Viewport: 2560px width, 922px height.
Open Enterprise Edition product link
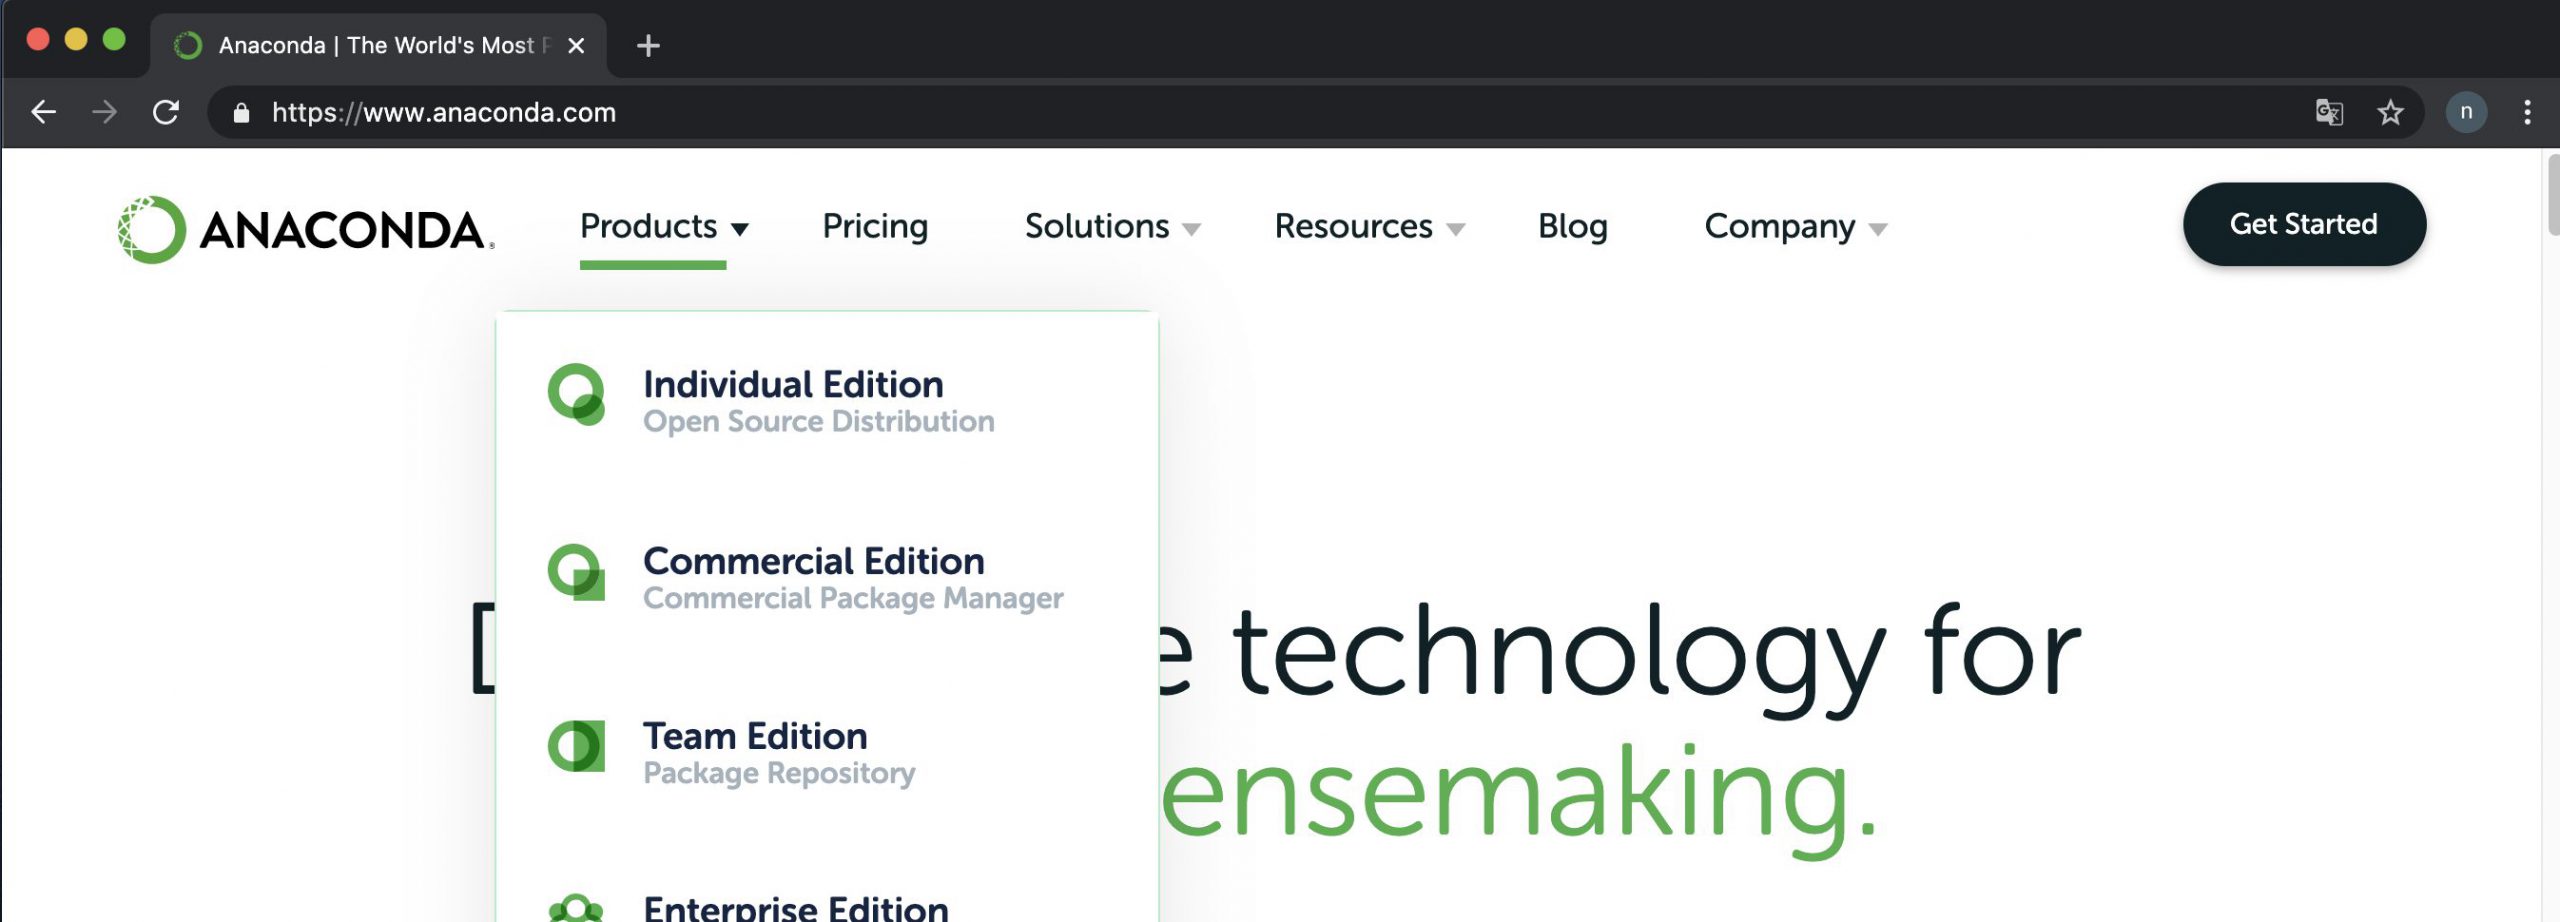[x=796, y=908]
